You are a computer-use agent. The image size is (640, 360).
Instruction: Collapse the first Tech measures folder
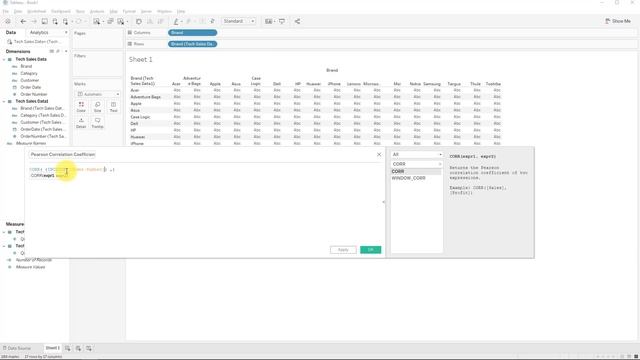click(4, 232)
